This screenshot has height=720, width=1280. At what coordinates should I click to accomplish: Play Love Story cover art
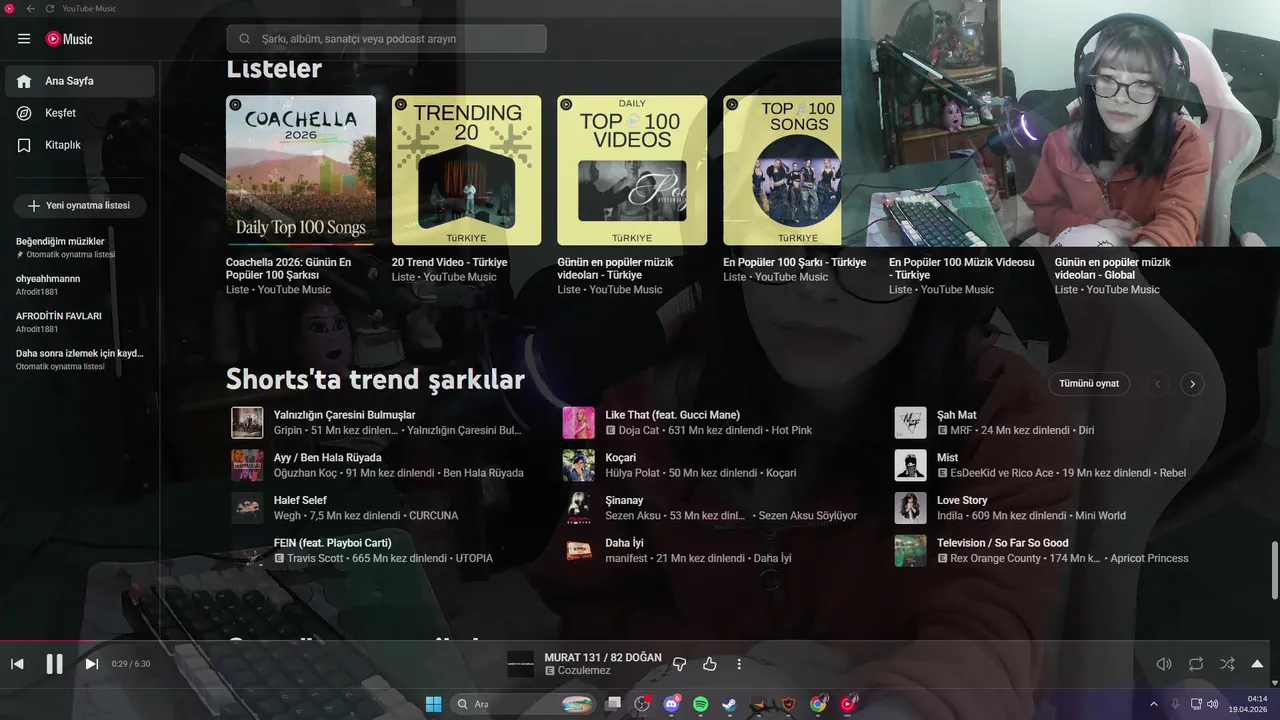pos(911,508)
